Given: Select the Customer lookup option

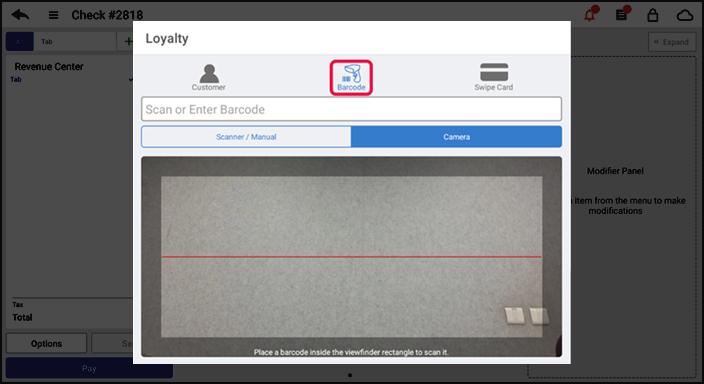Looking at the screenshot, I should pyautogui.click(x=209, y=77).
